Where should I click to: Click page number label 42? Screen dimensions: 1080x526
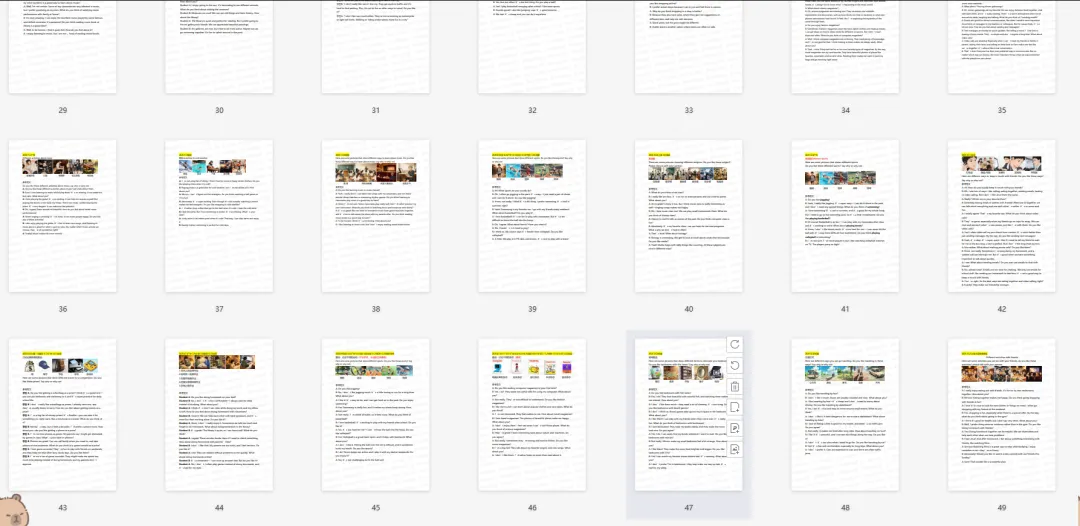(x=1001, y=309)
